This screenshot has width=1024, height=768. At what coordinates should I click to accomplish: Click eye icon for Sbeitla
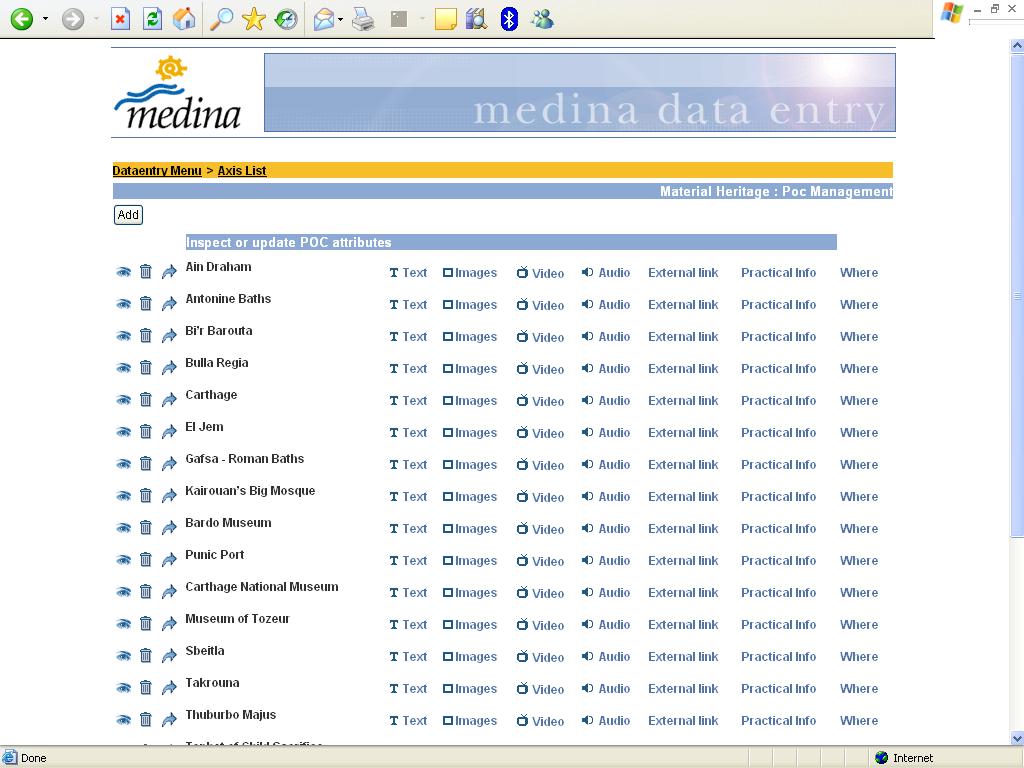tap(123, 656)
